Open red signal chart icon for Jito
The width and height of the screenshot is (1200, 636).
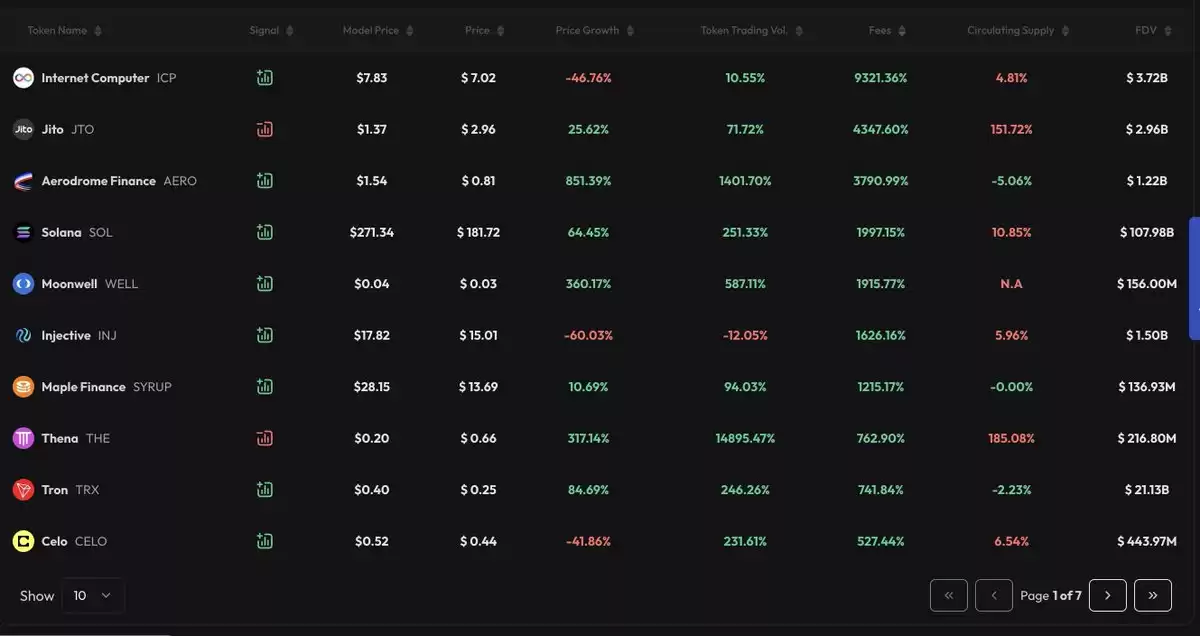(x=264, y=129)
